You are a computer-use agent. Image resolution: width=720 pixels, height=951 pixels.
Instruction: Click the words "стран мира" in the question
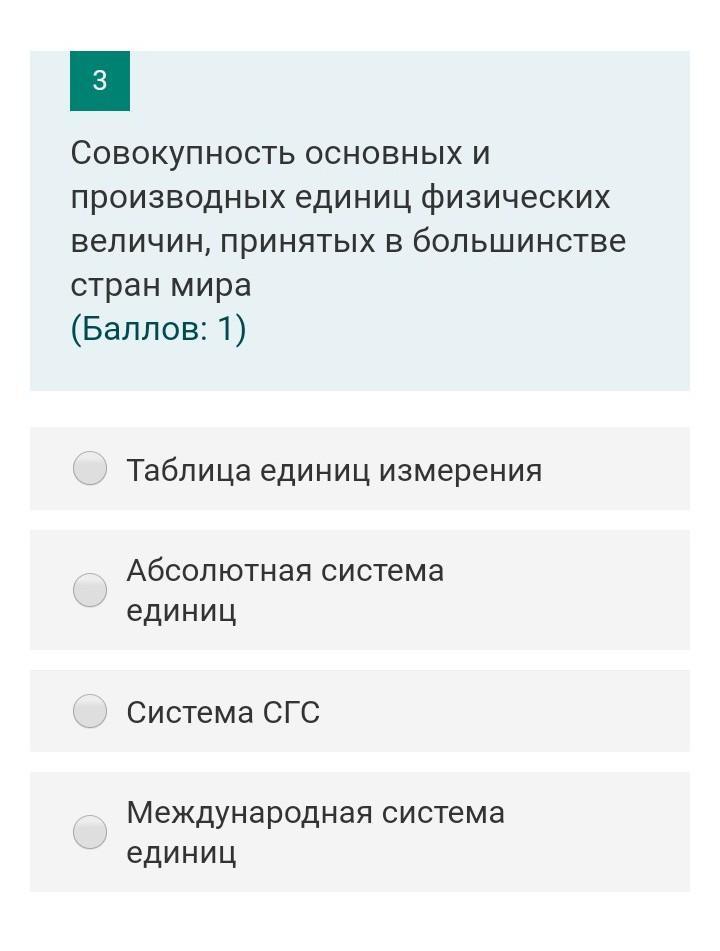click(161, 286)
